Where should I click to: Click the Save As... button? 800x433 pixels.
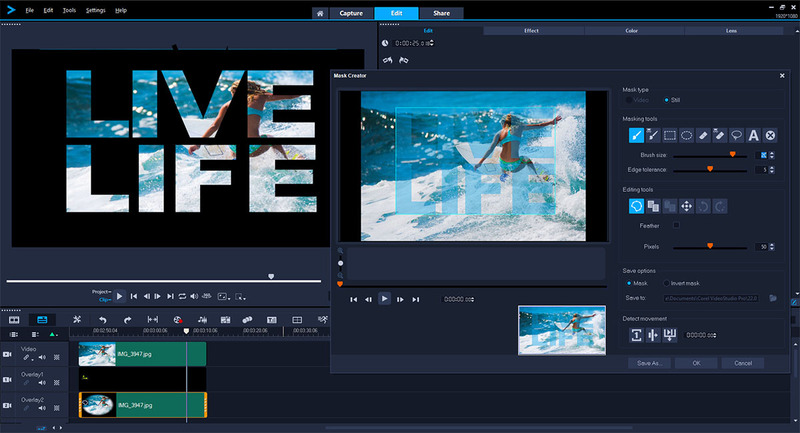(x=649, y=363)
